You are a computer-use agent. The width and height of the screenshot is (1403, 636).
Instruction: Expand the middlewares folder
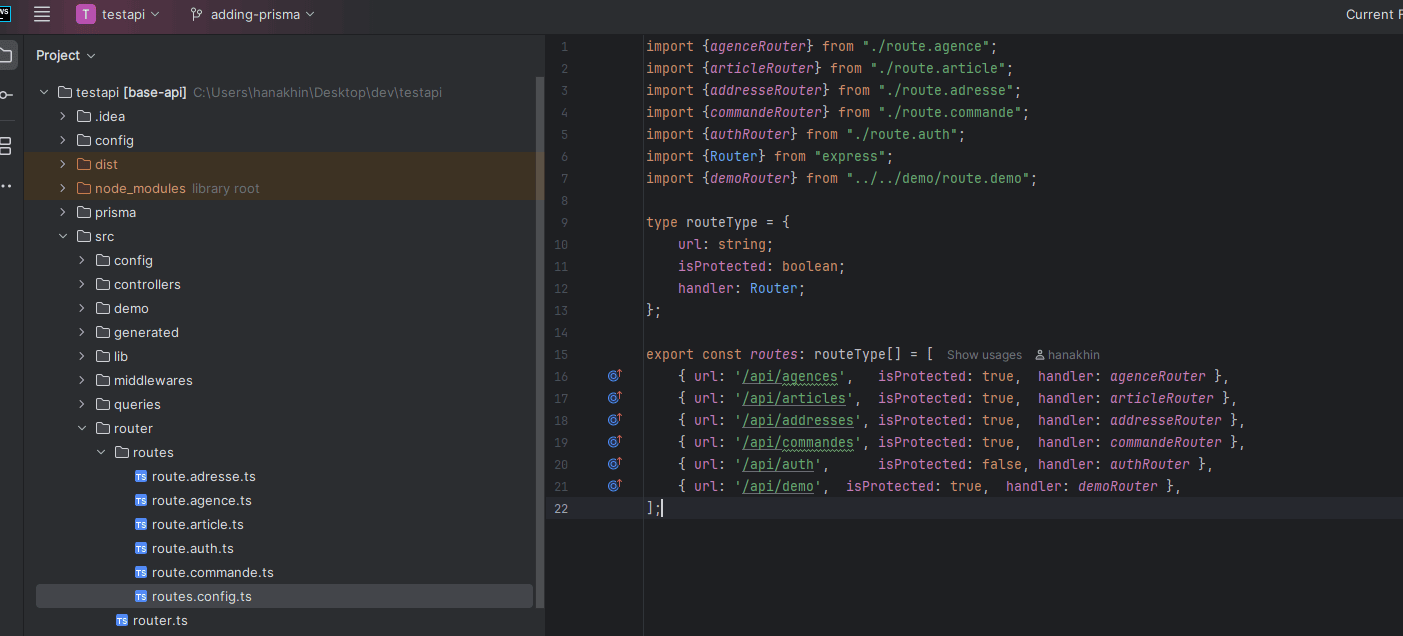tap(82, 380)
